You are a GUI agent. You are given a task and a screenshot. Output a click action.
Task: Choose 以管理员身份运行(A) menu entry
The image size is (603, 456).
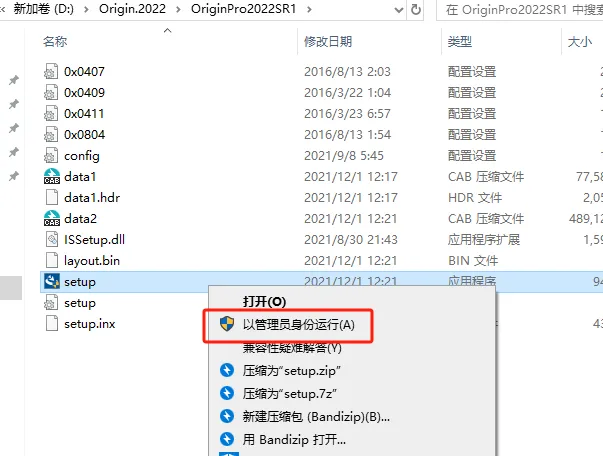(x=298, y=325)
